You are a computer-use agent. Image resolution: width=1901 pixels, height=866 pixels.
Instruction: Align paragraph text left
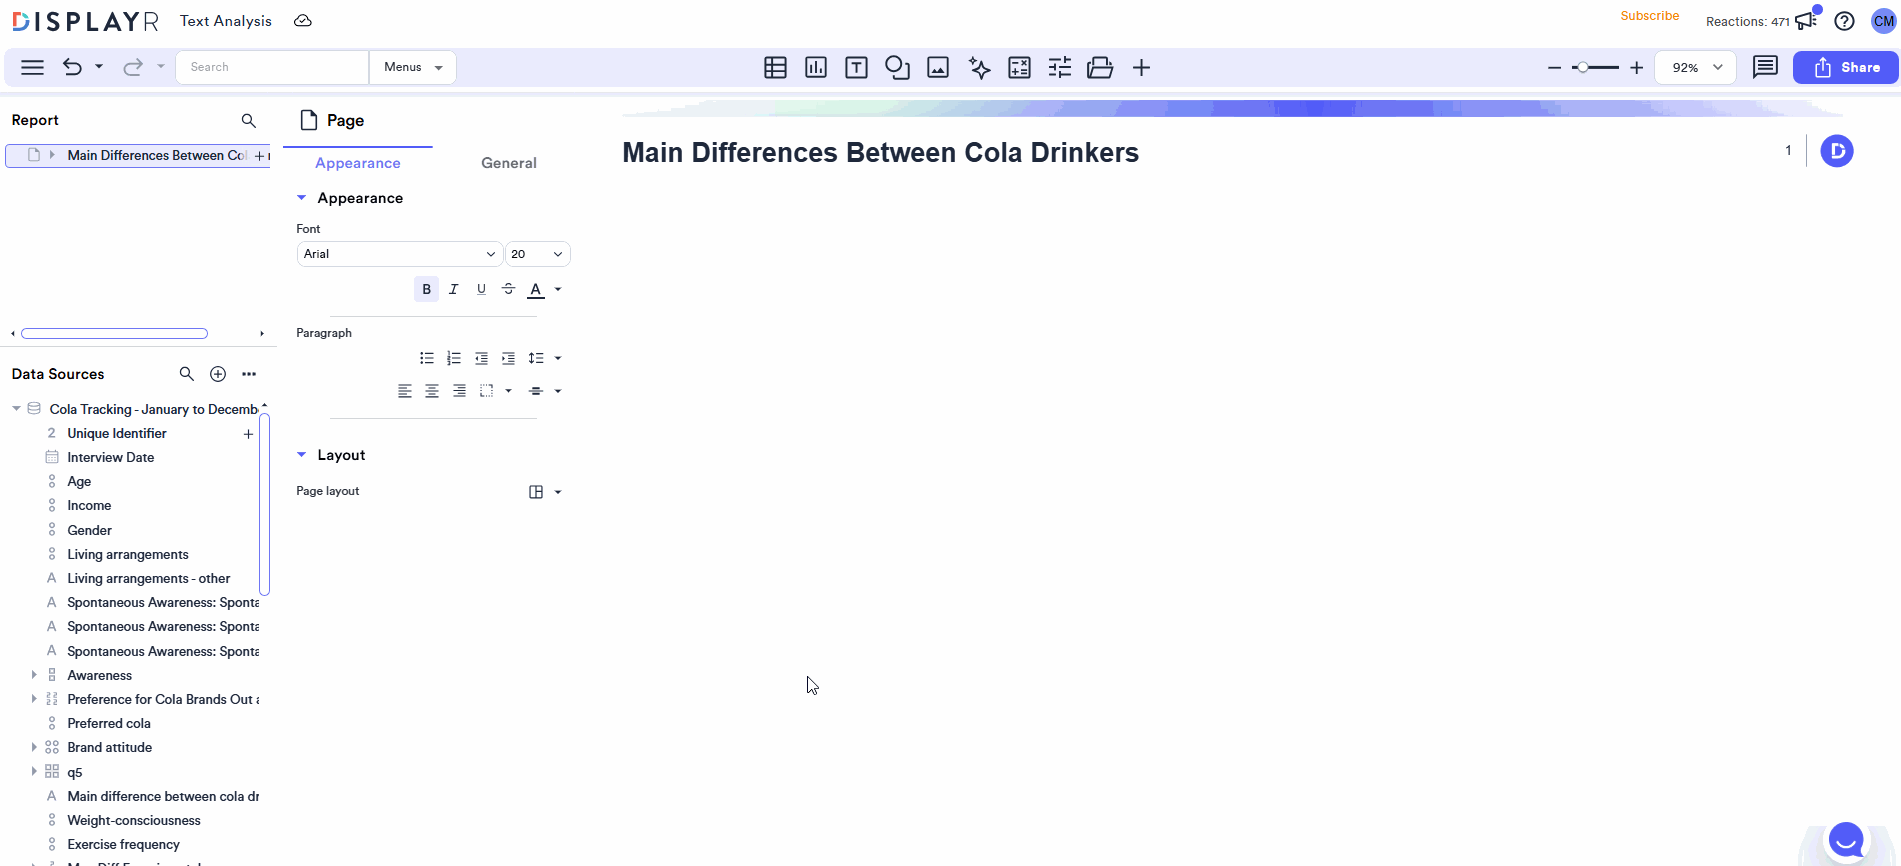pos(405,391)
